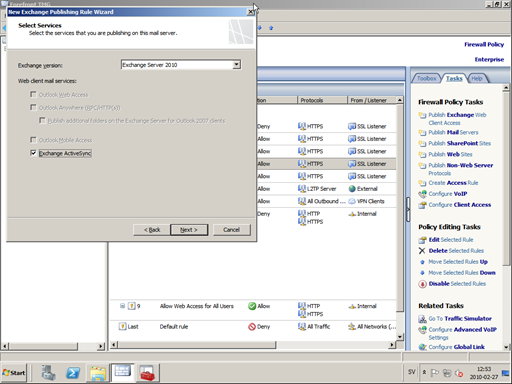Image resolution: width=512 pixels, height=384 pixels.
Task: Open PowerShell from the taskbar
Action: coord(73,373)
